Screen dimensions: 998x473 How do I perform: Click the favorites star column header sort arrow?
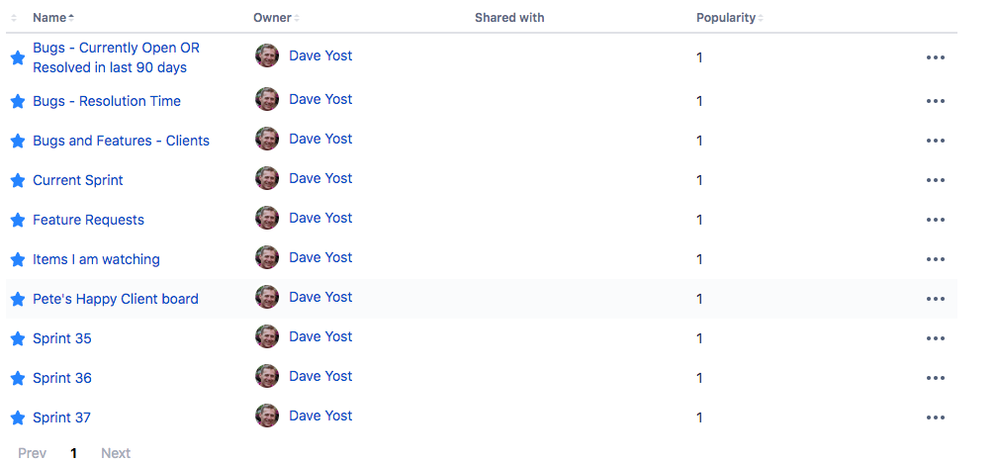tap(14, 18)
